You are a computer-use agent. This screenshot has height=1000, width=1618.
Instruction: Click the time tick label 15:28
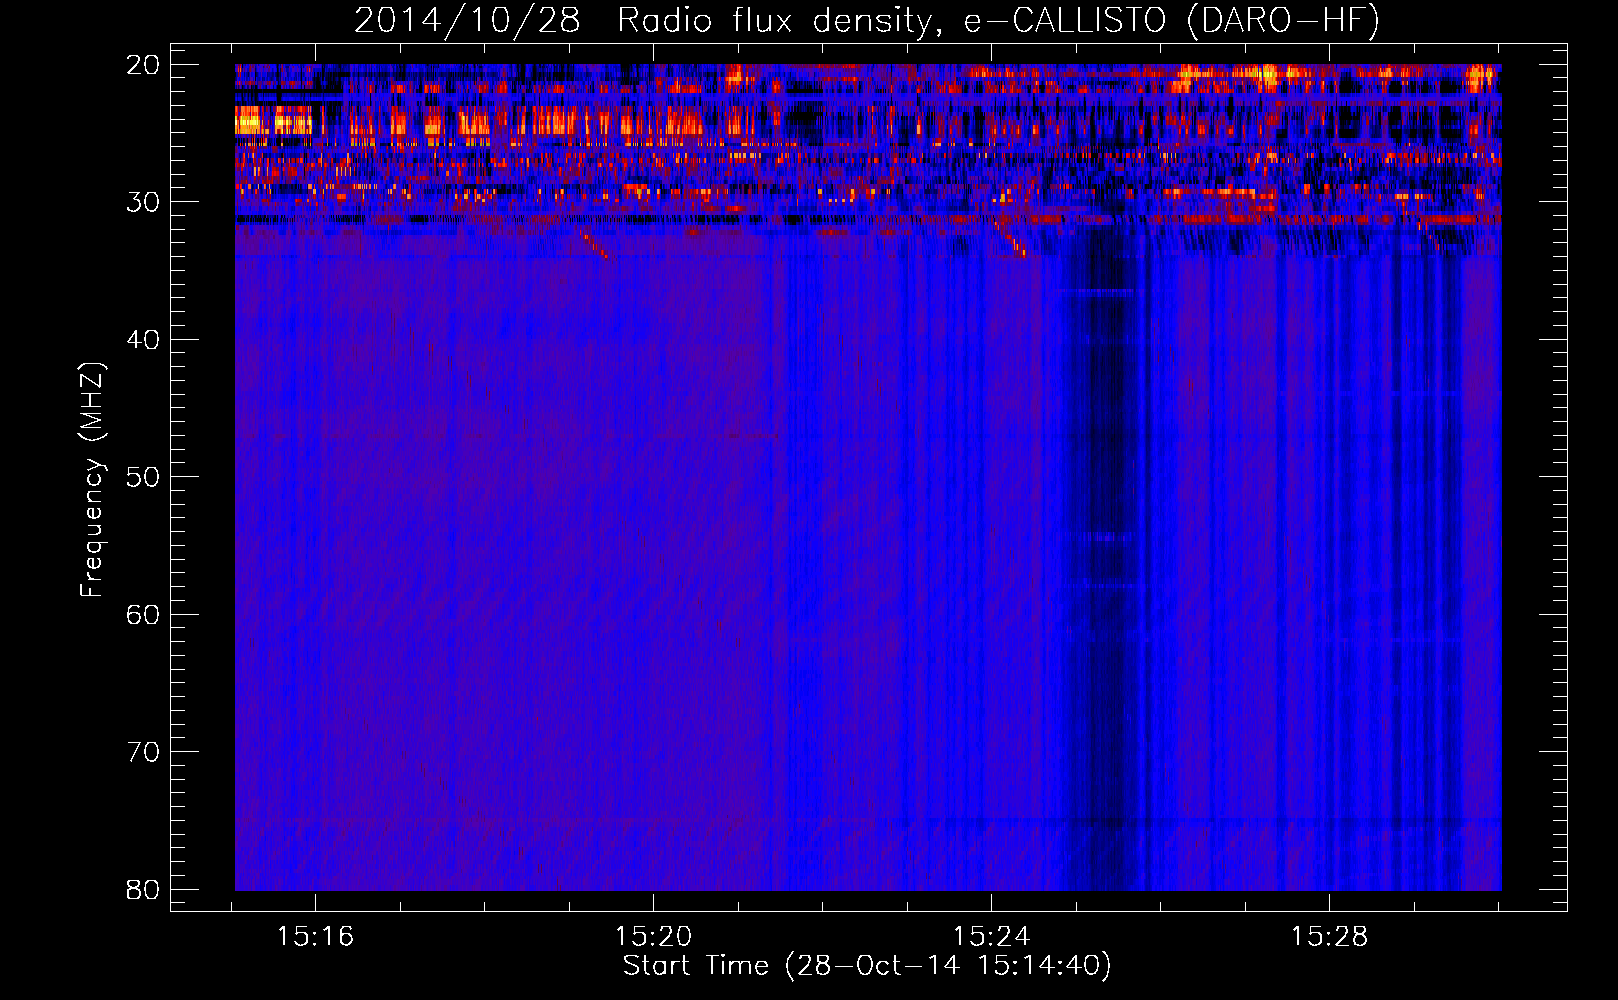[x=1329, y=937]
